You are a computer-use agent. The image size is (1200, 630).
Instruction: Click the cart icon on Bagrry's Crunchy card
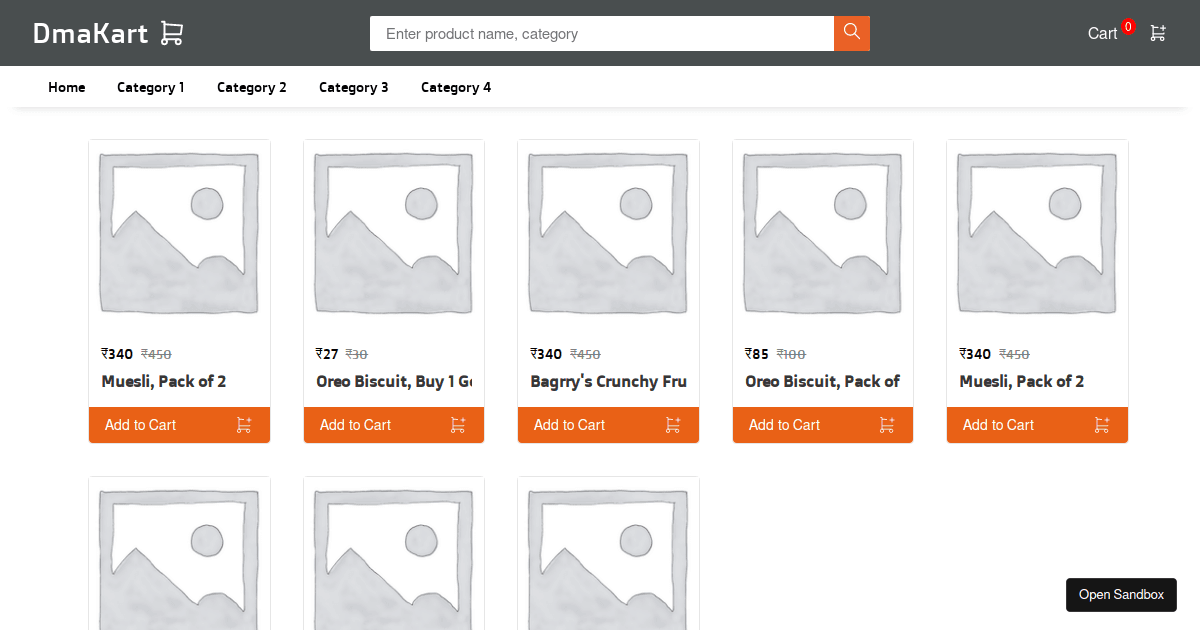(673, 425)
